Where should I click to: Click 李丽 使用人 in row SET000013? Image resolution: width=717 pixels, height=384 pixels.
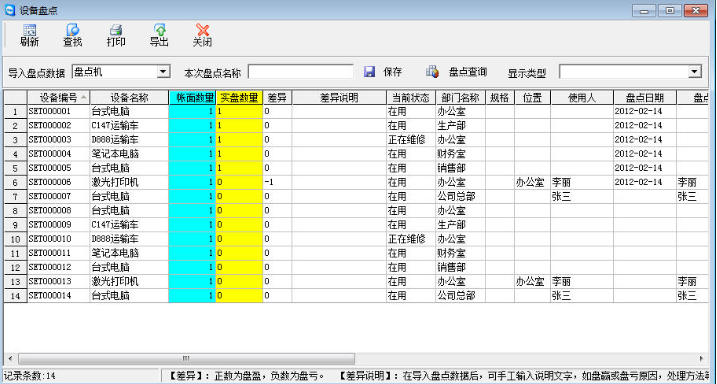pyautogui.click(x=561, y=282)
